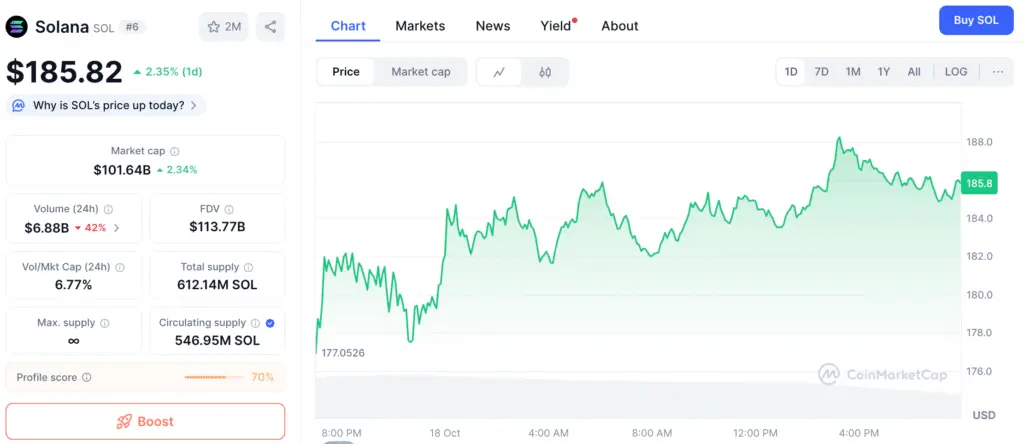Add Solana to watchlist via star button
Viewport: 1024px width, 444px height.
[224, 27]
